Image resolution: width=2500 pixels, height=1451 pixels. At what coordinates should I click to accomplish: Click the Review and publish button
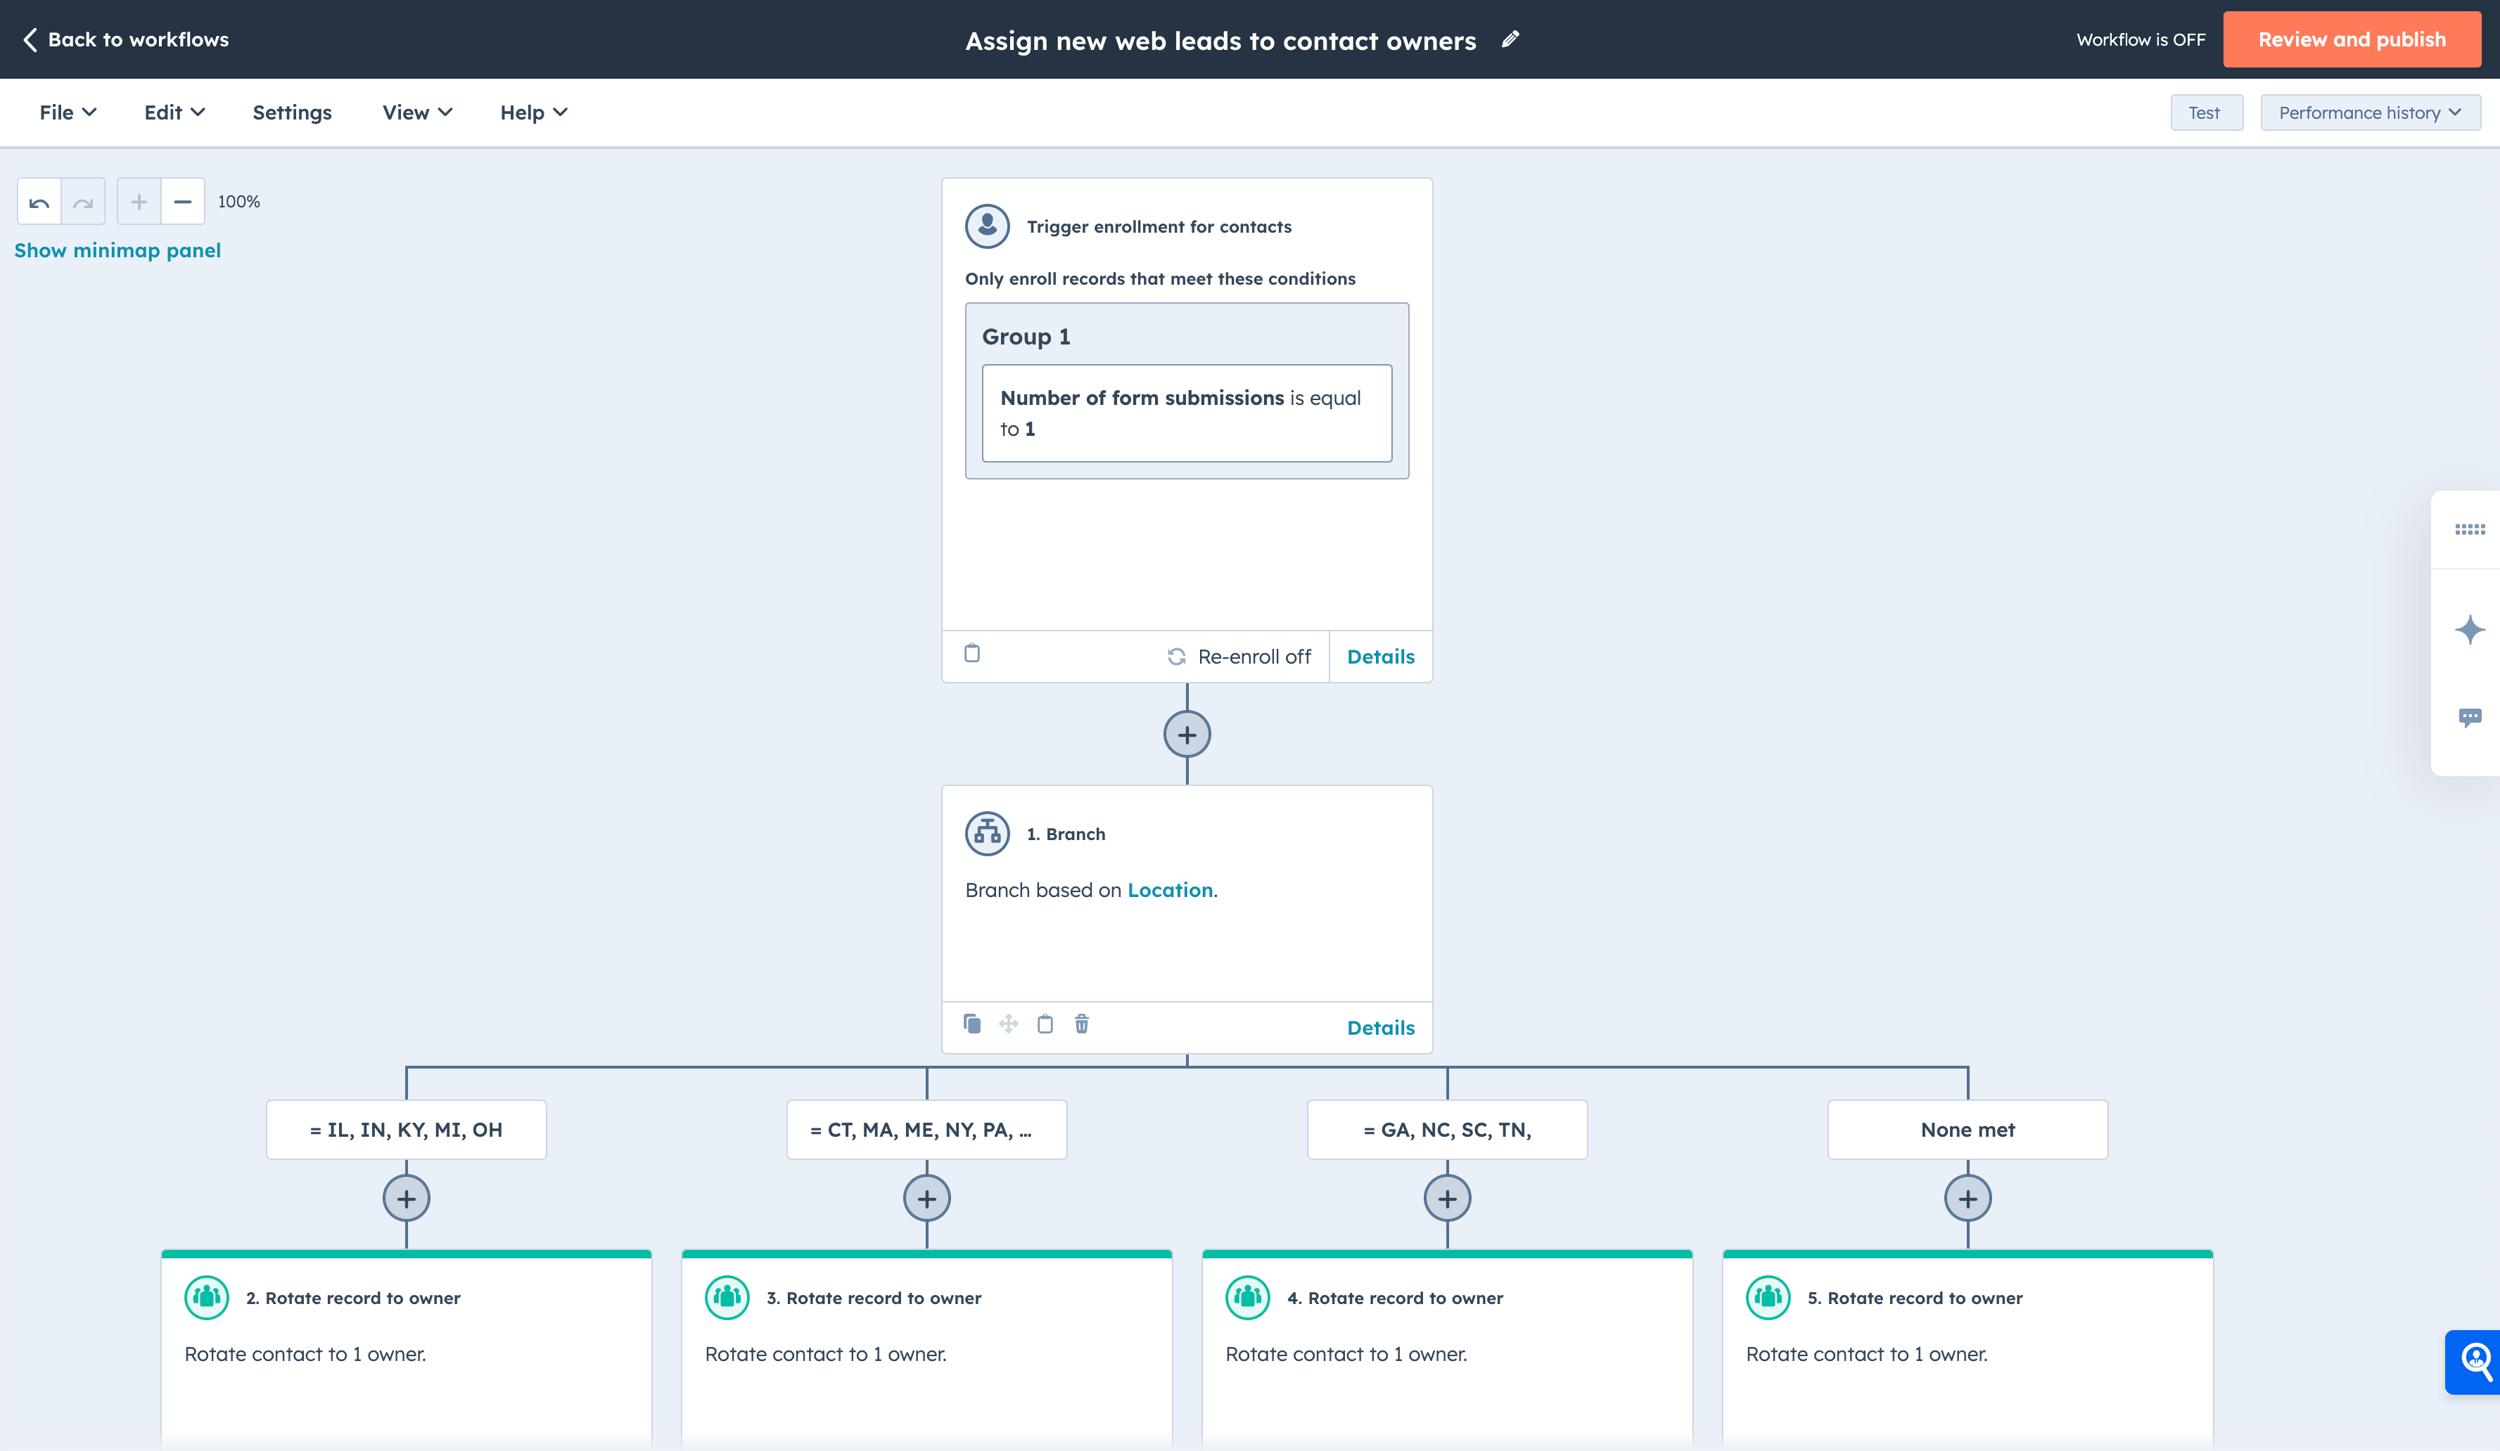[2351, 39]
